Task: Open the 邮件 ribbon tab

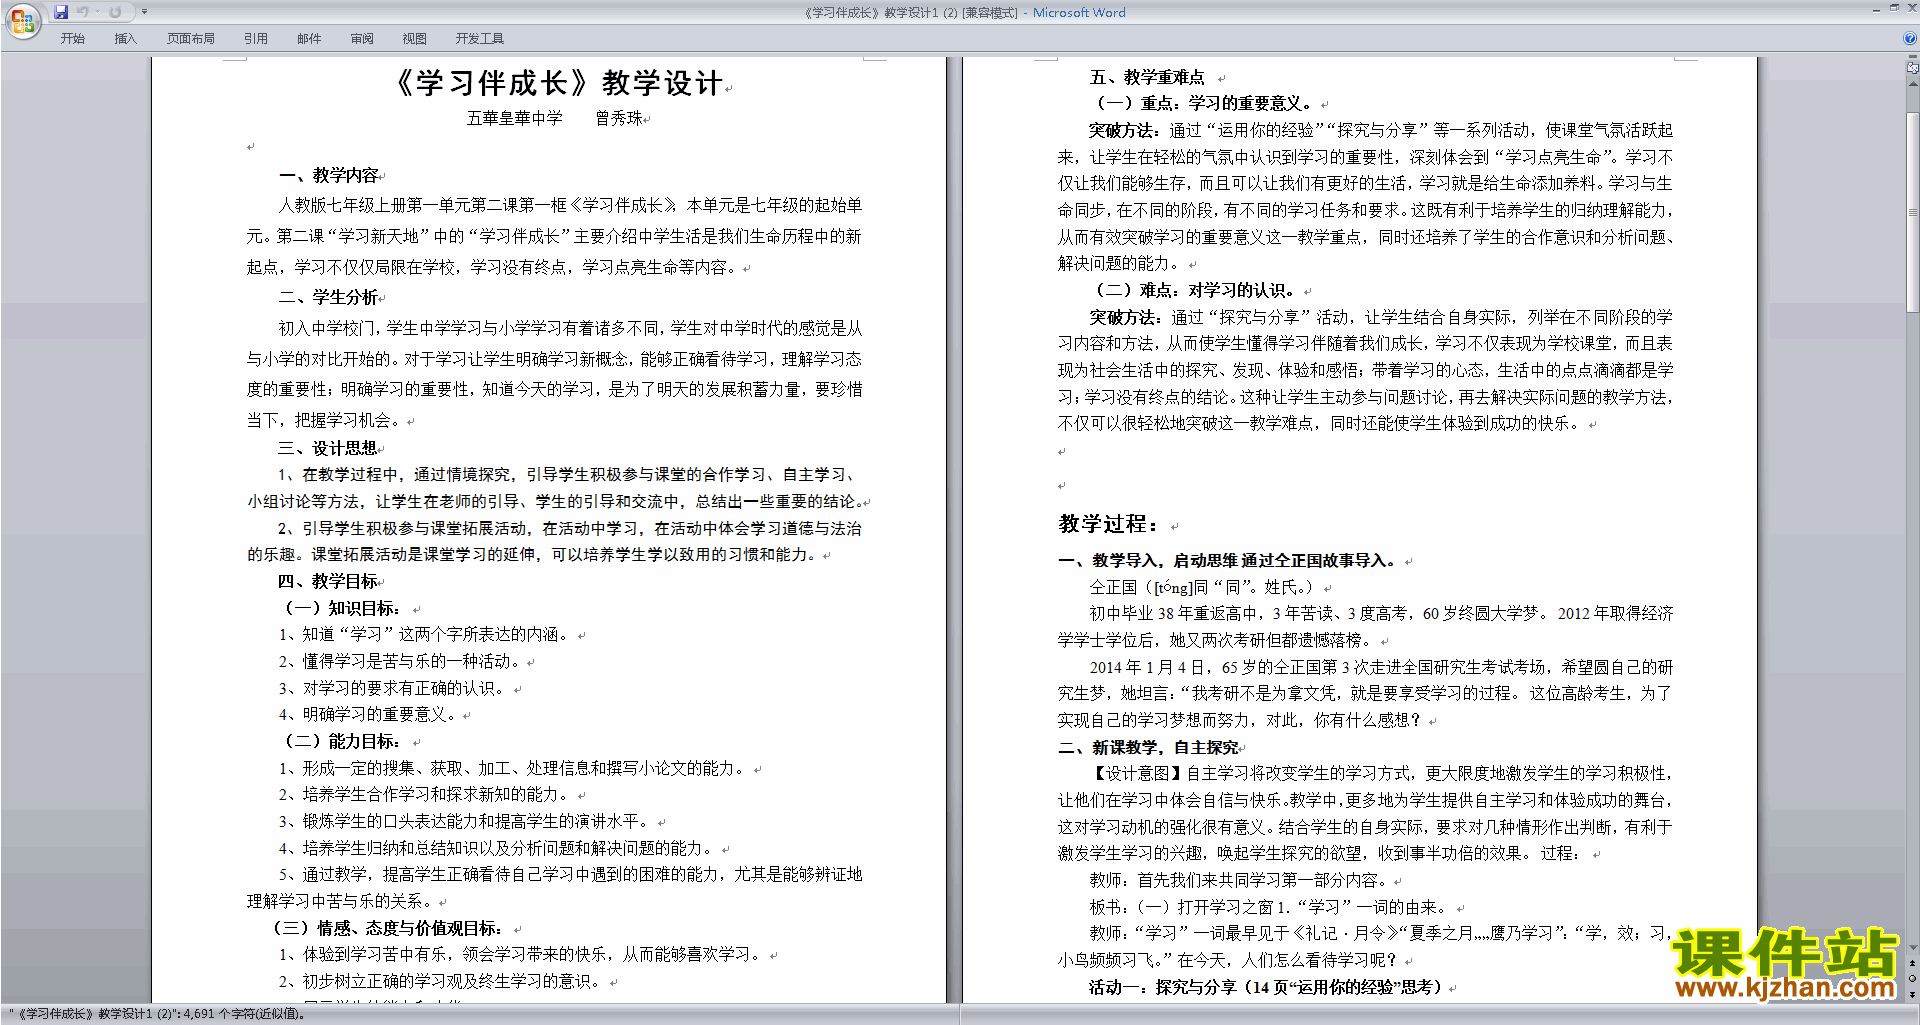Action: click(x=309, y=39)
